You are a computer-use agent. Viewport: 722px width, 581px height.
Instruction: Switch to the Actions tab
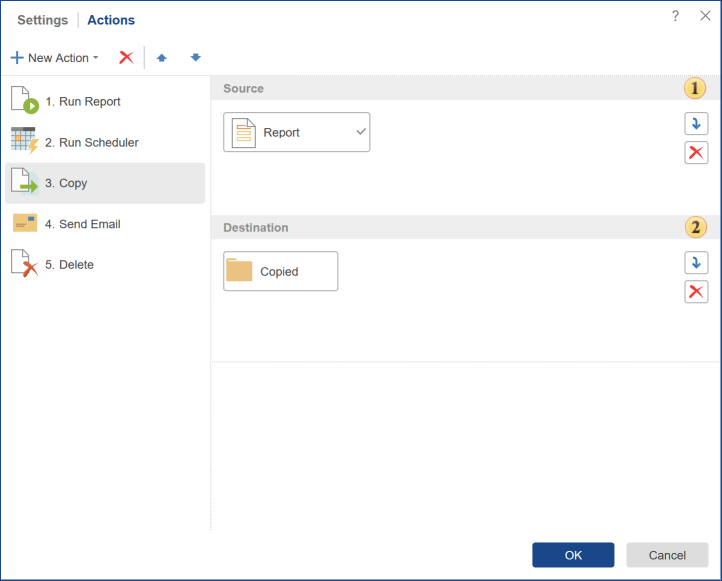point(111,20)
